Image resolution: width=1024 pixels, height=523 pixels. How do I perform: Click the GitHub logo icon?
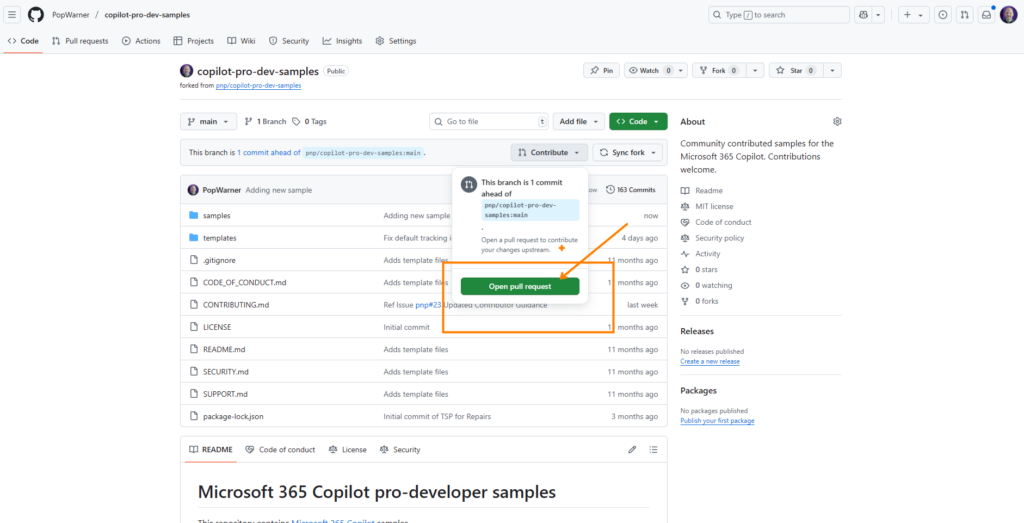(x=35, y=15)
